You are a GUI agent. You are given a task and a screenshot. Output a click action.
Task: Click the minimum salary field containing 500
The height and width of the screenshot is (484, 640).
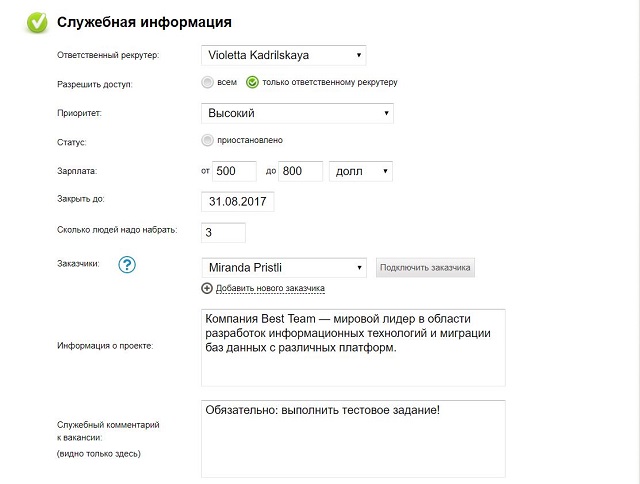click(234, 171)
